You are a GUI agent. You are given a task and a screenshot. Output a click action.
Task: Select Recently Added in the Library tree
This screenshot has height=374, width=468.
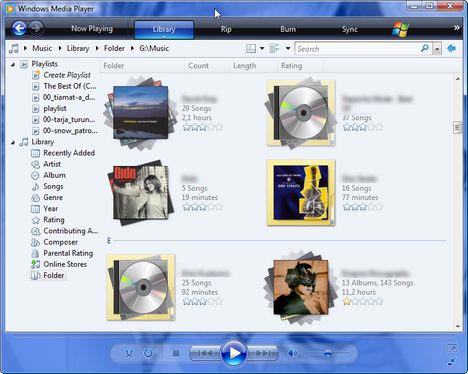(x=69, y=153)
